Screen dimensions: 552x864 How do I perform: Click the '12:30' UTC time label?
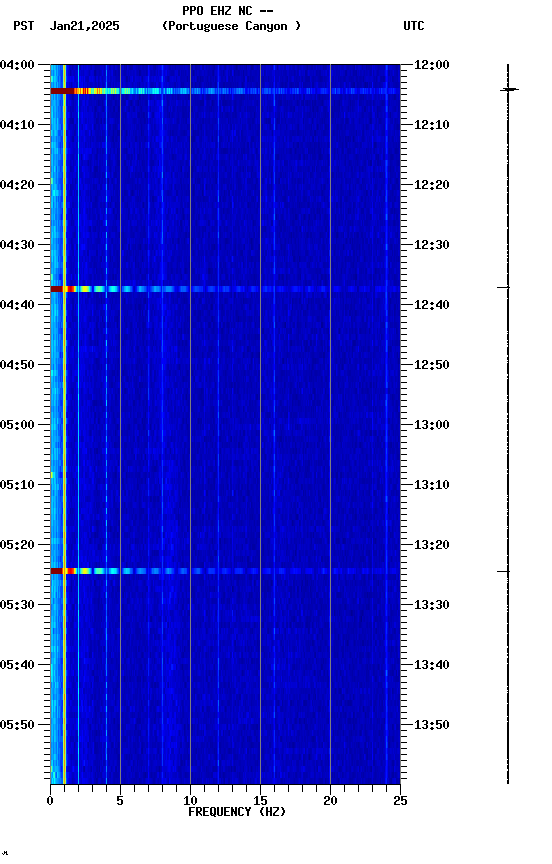pyautogui.click(x=432, y=245)
